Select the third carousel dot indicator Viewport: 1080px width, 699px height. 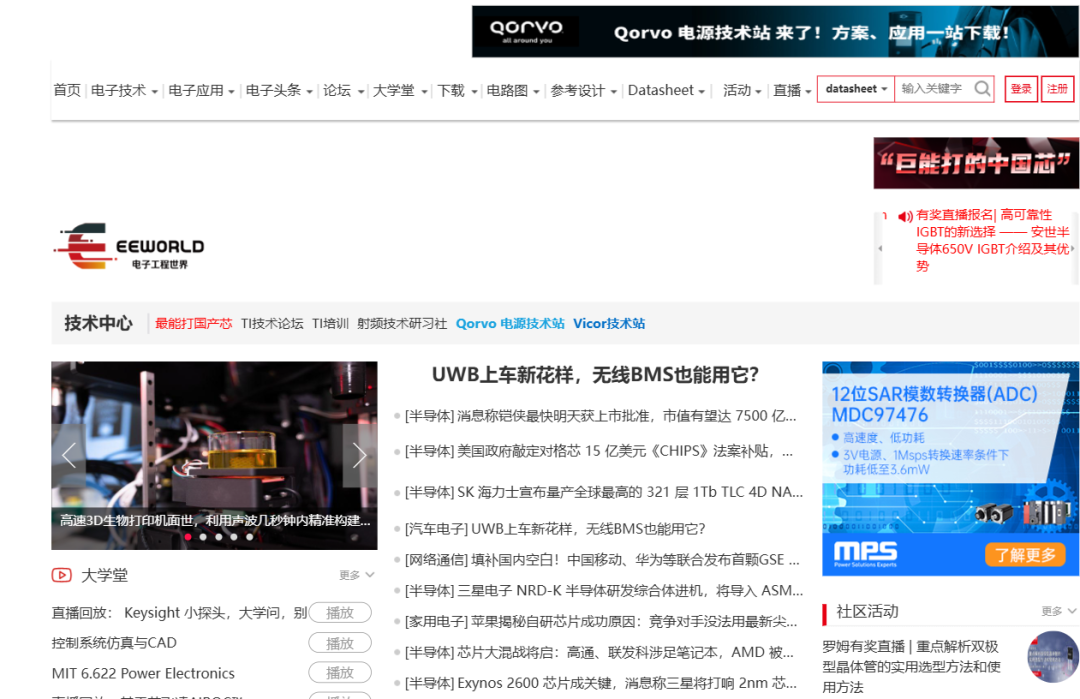pos(219,537)
